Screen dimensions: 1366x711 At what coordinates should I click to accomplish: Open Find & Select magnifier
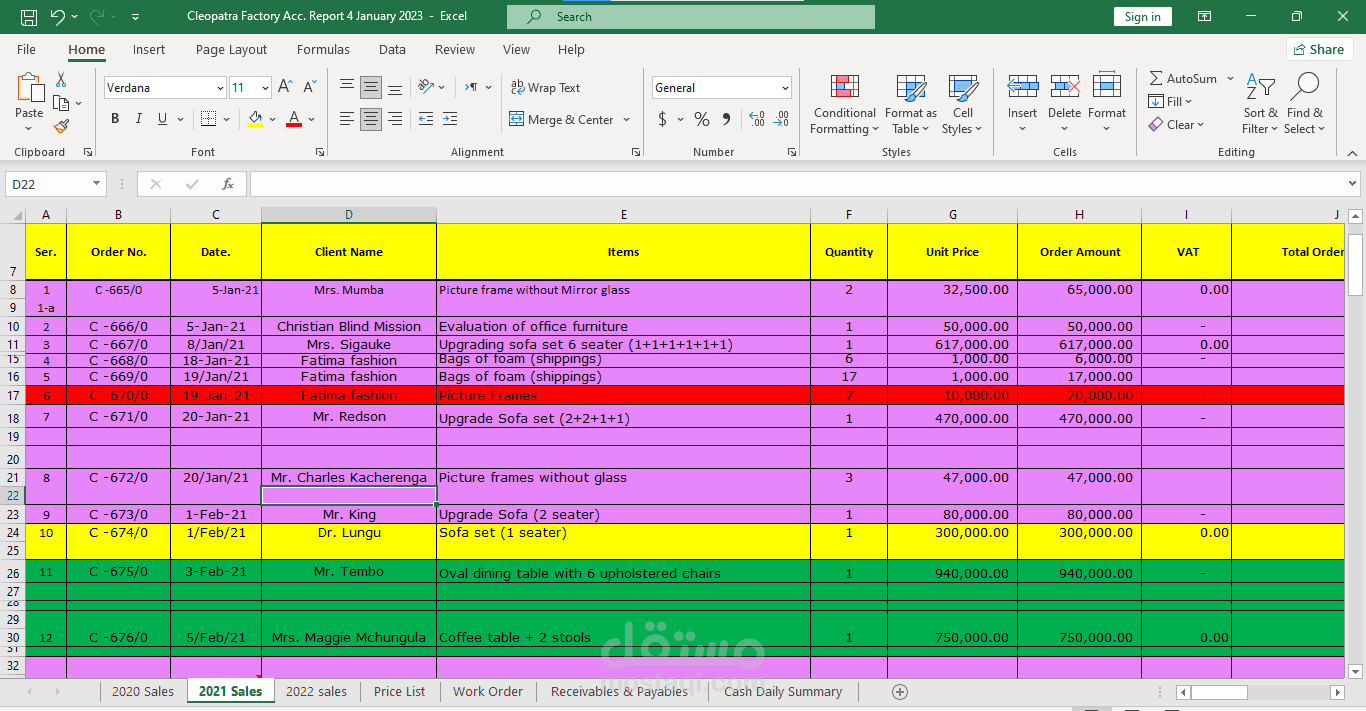(1305, 104)
